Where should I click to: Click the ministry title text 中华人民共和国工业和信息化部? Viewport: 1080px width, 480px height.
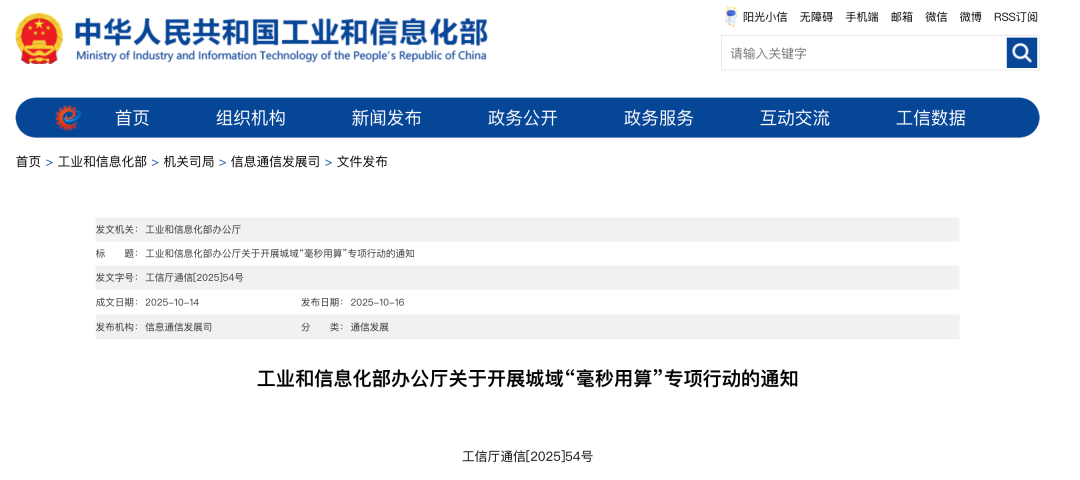(x=281, y=31)
